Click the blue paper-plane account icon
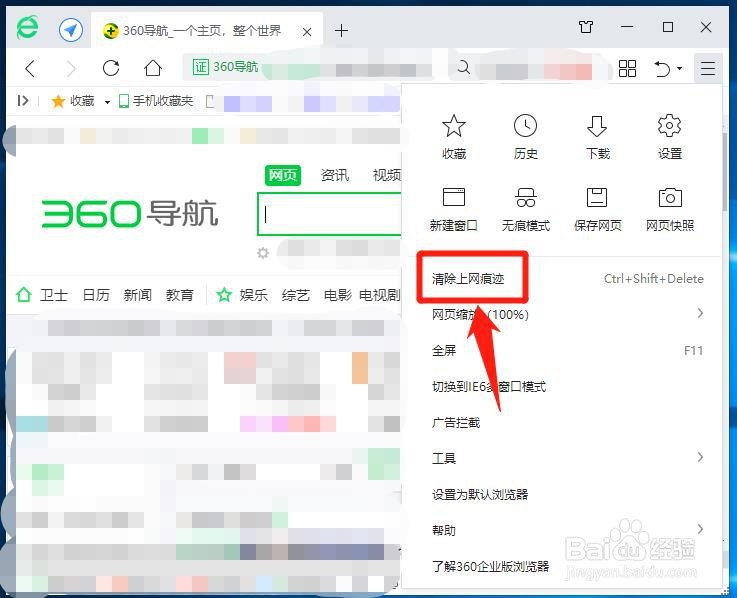The width and height of the screenshot is (737, 598). [x=71, y=31]
